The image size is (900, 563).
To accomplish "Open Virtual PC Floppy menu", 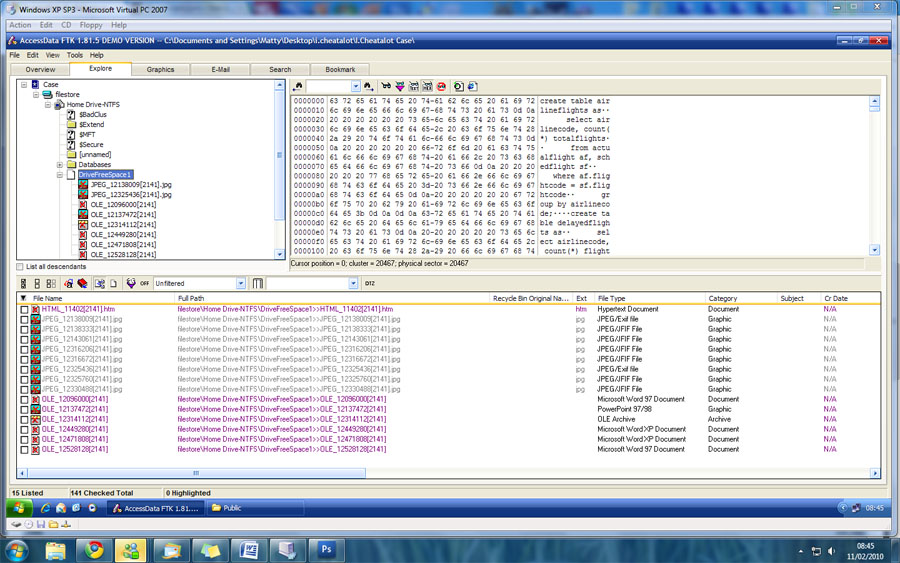I will (91, 25).
